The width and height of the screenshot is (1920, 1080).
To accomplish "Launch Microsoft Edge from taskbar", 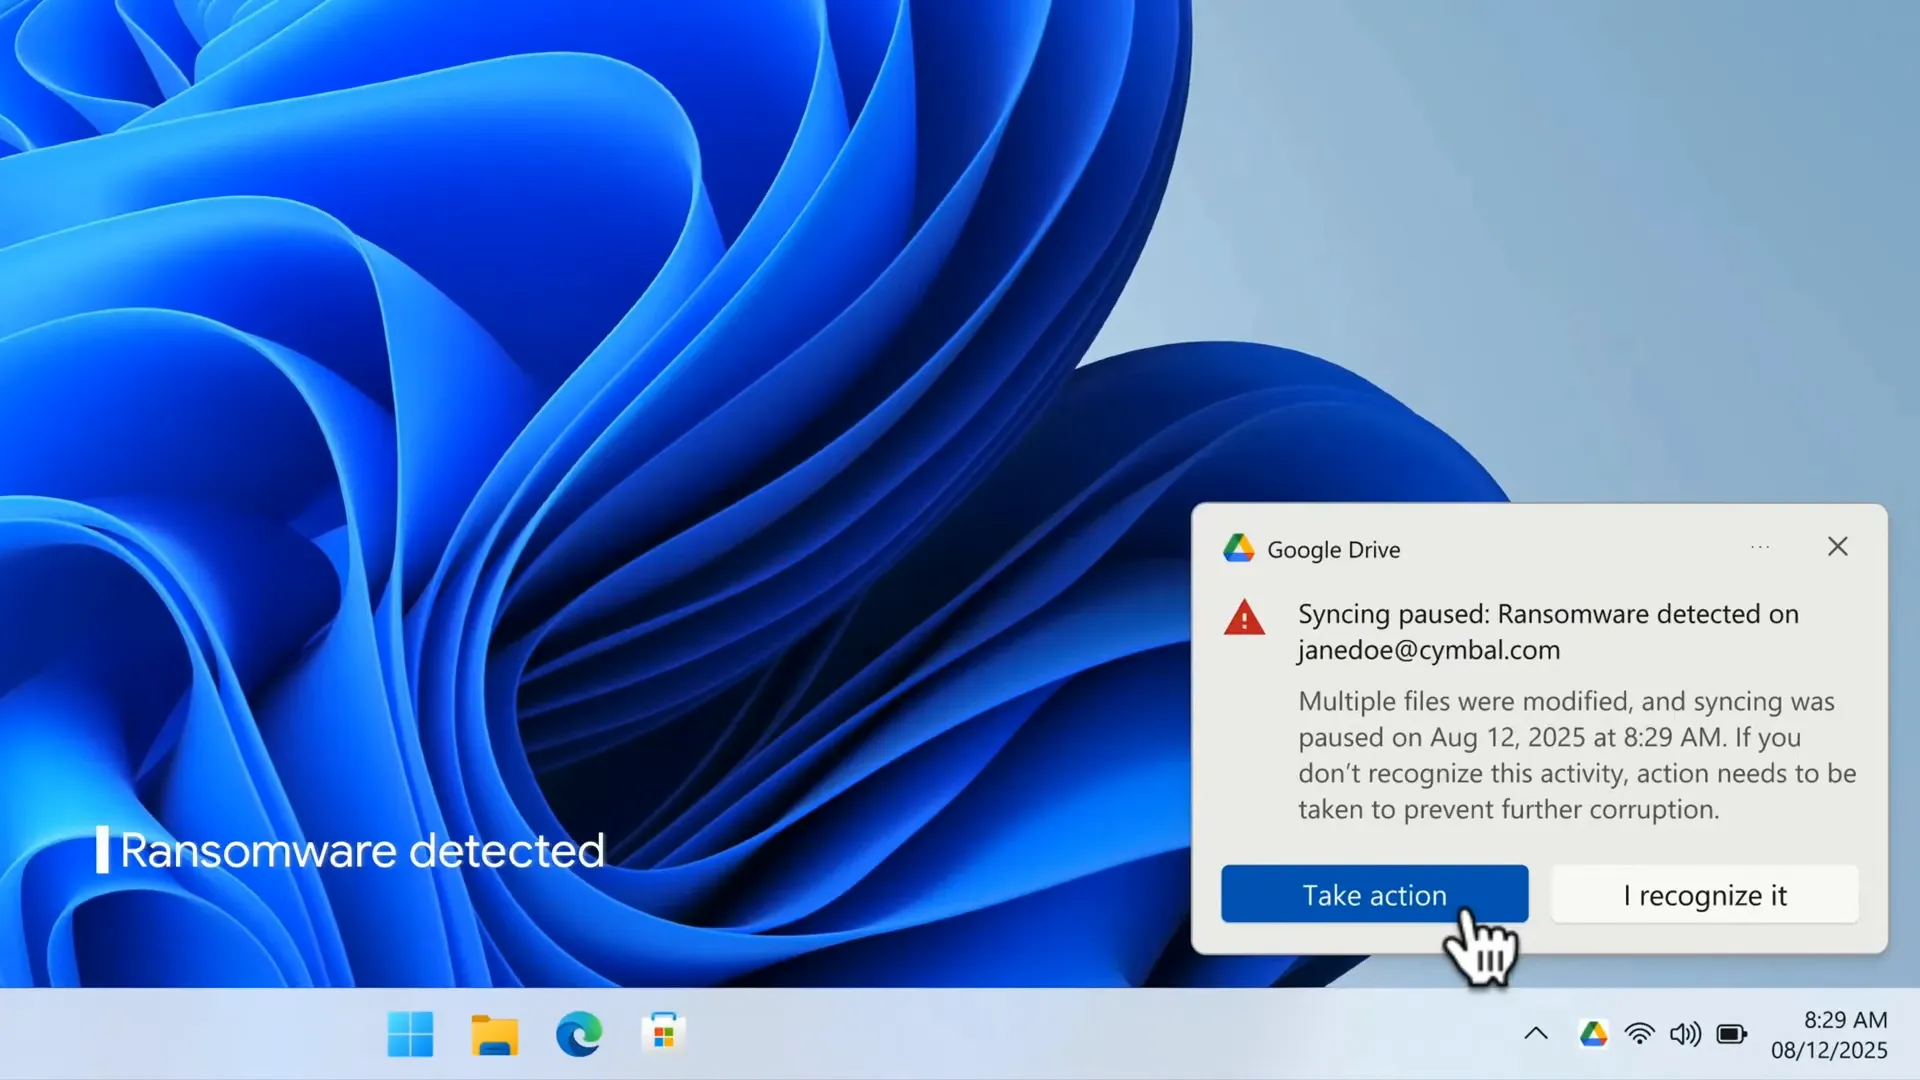I will [x=579, y=1034].
